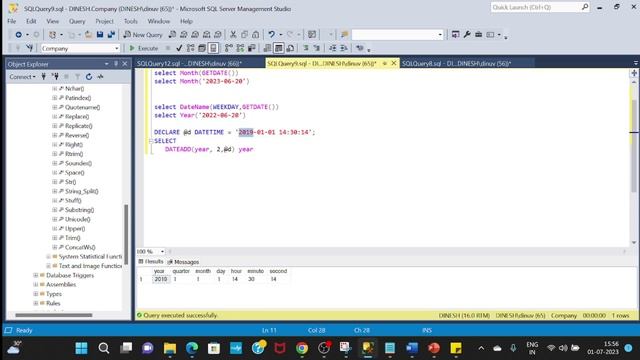640x360 pixels.
Task: Select Results to File icon
Action: [x=290, y=48]
